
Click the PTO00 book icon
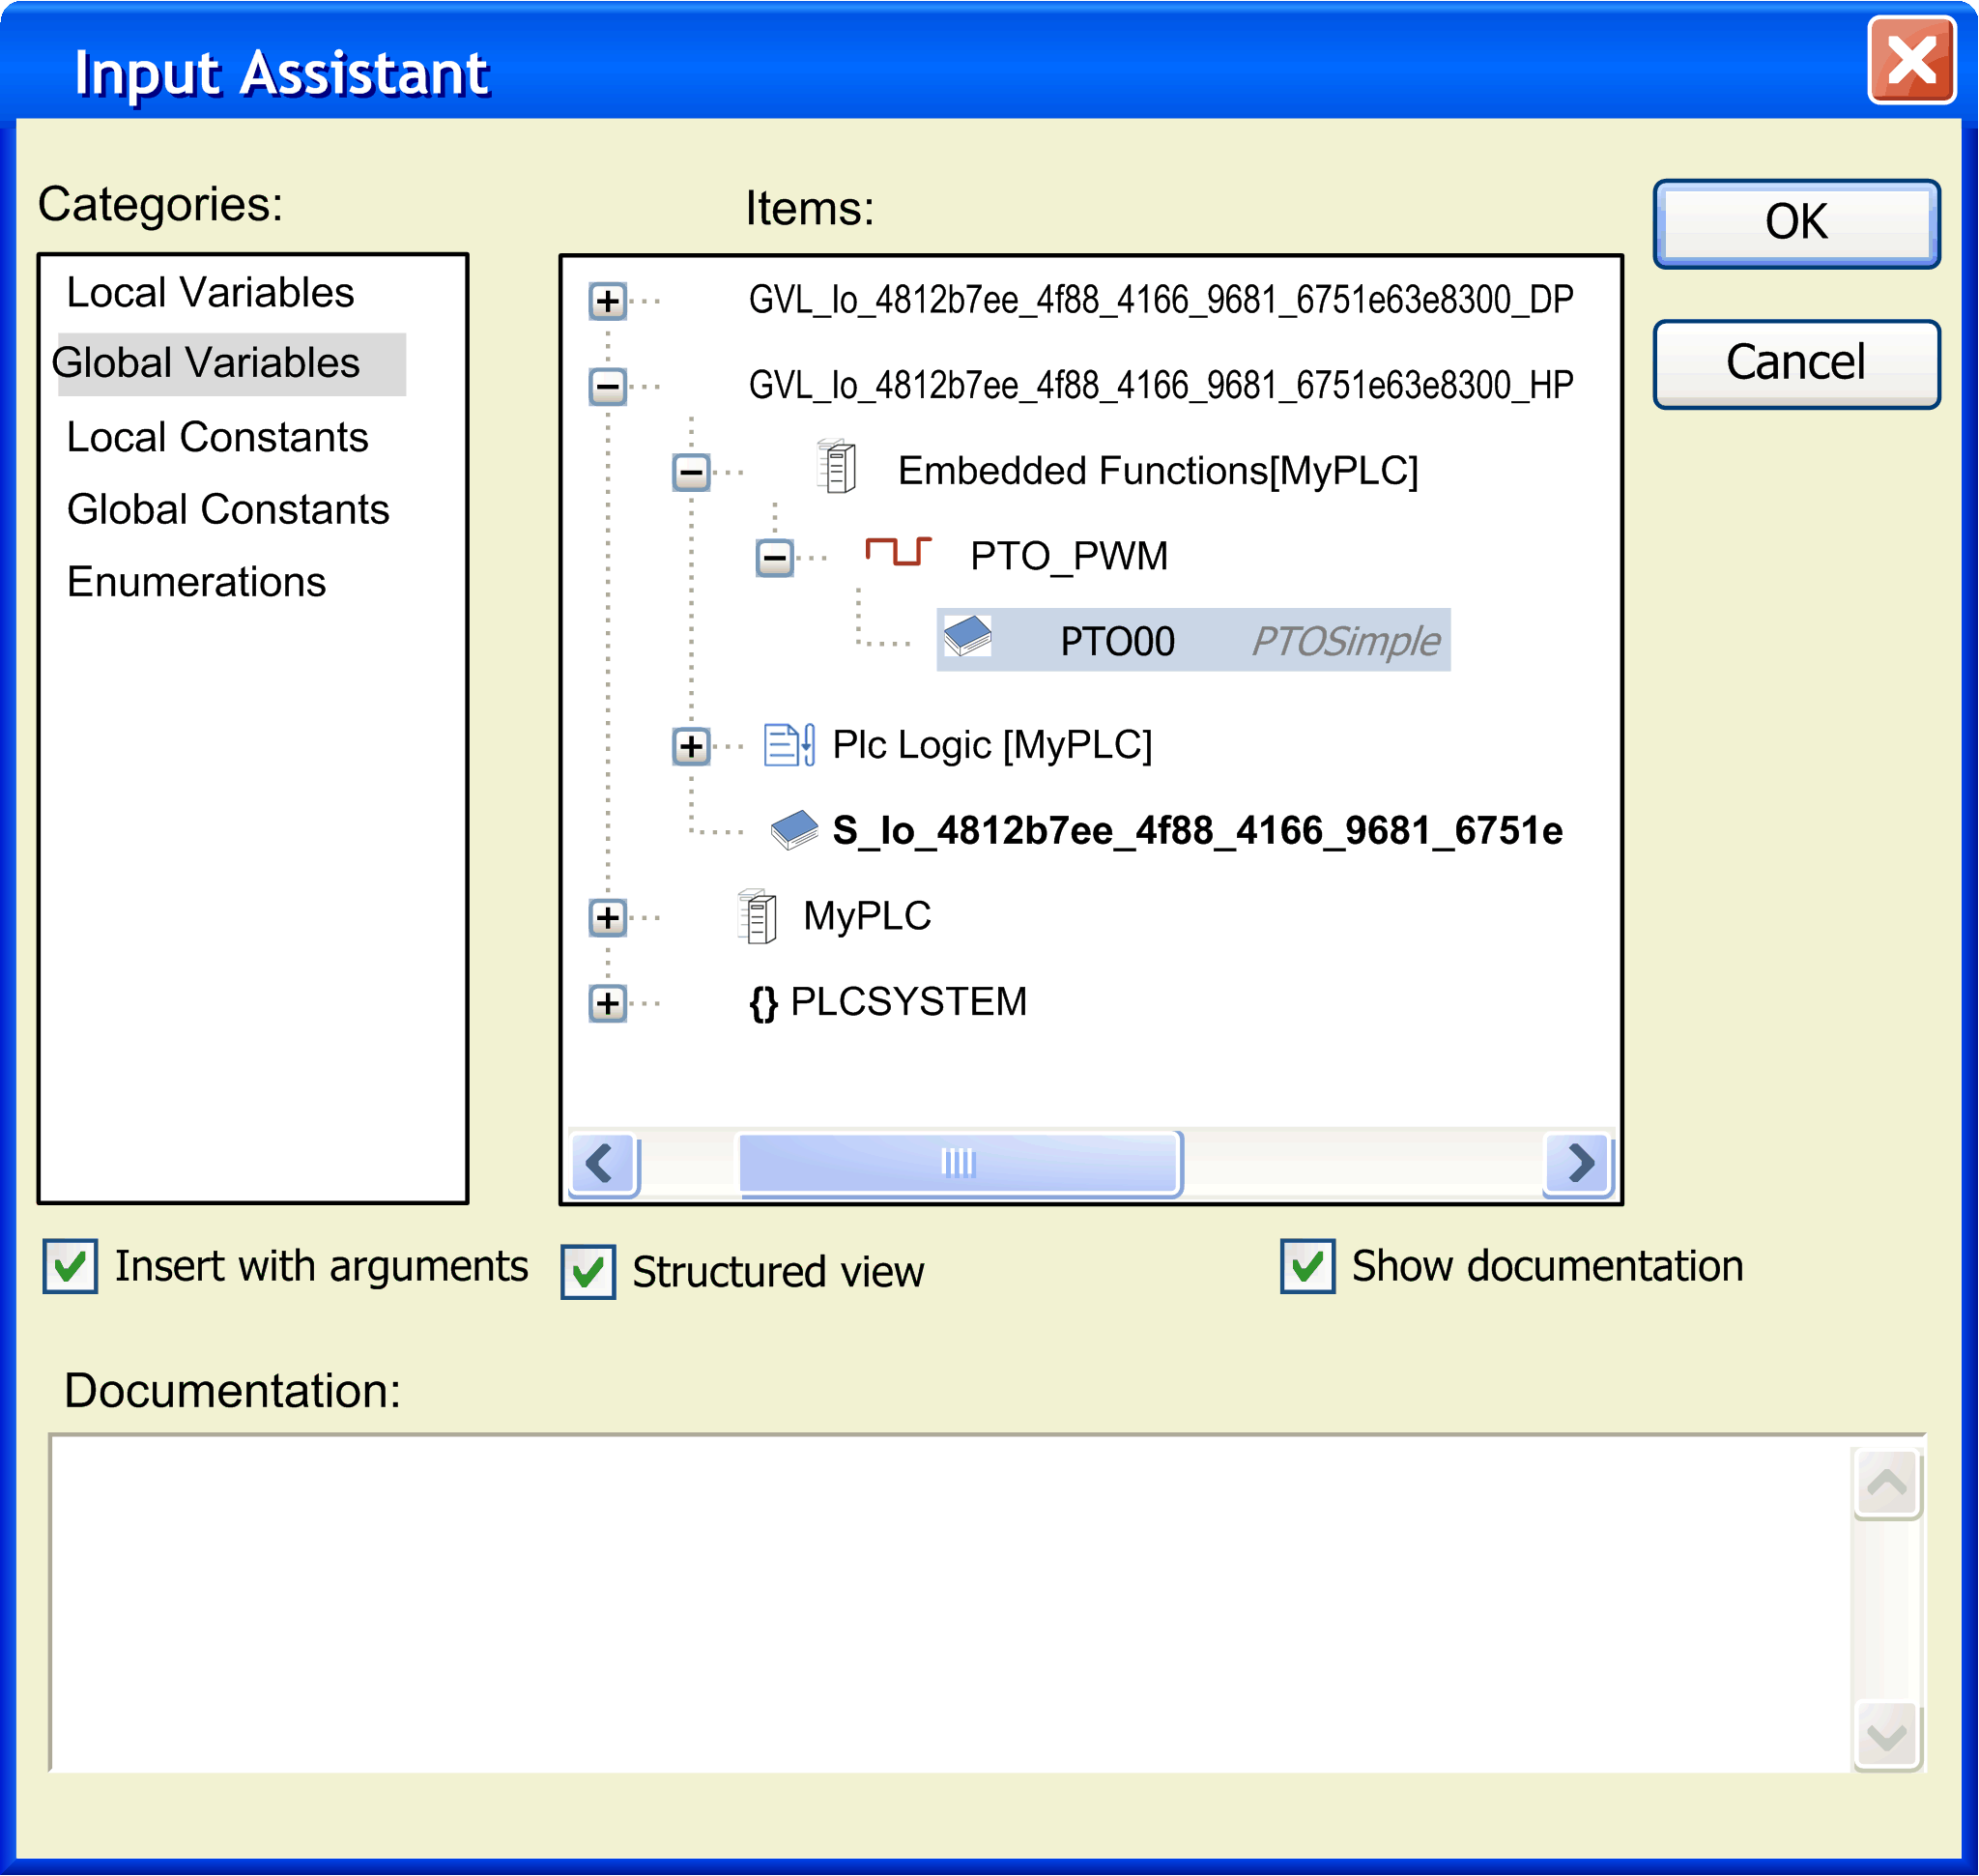tap(967, 637)
